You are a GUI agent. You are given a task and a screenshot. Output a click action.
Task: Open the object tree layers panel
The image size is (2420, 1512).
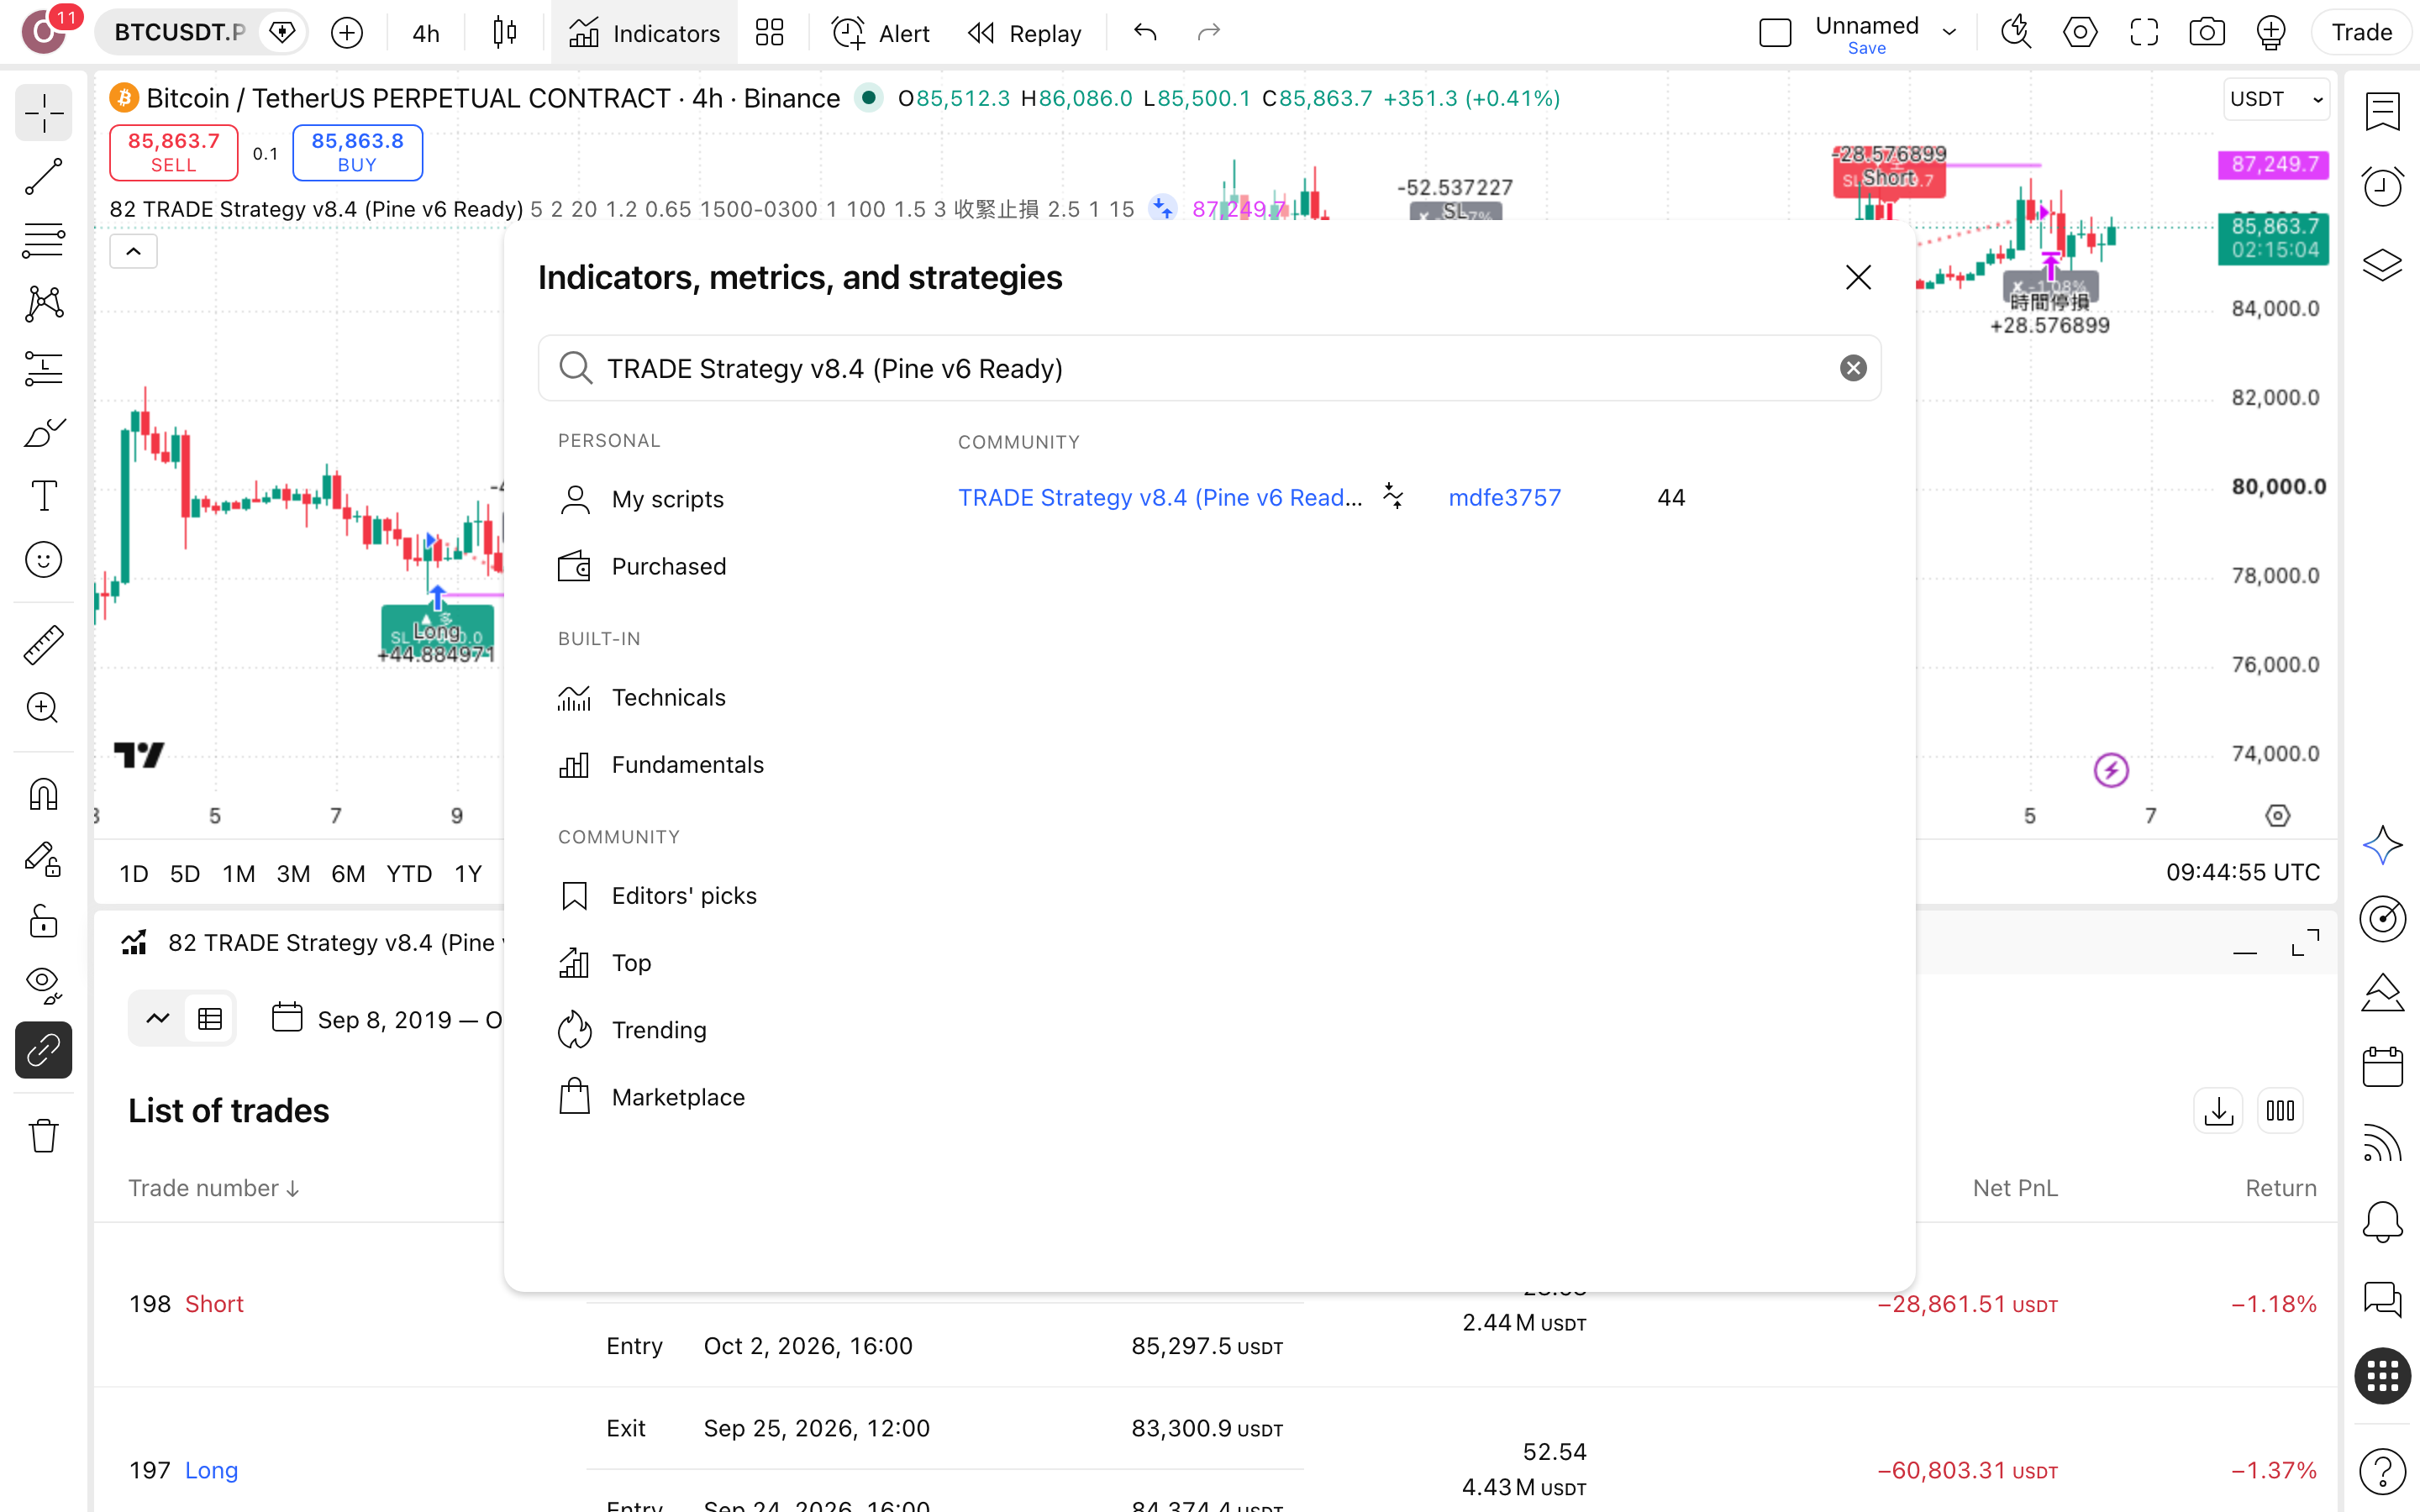click(2382, 265)
